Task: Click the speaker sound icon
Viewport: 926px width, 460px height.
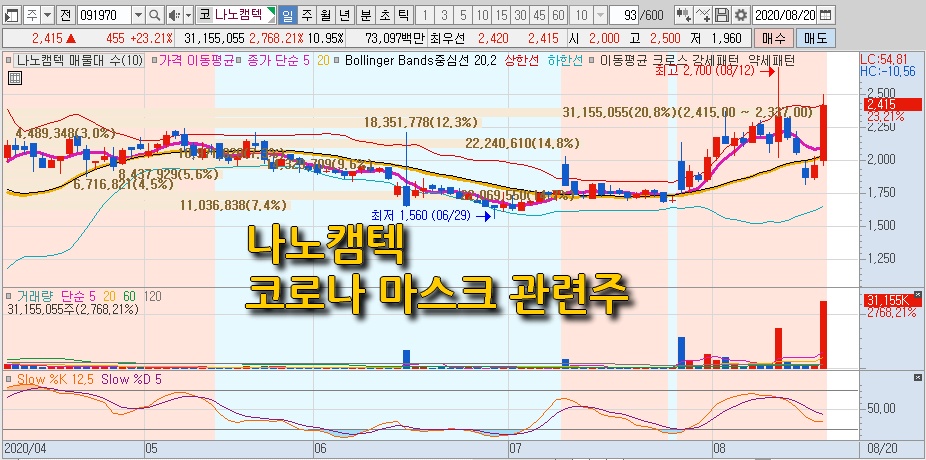Action: click(x=174, y=15)
